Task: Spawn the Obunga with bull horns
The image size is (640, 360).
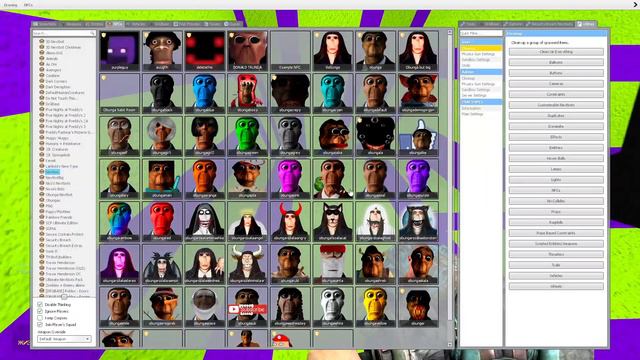Action: [x=247, y=264]
